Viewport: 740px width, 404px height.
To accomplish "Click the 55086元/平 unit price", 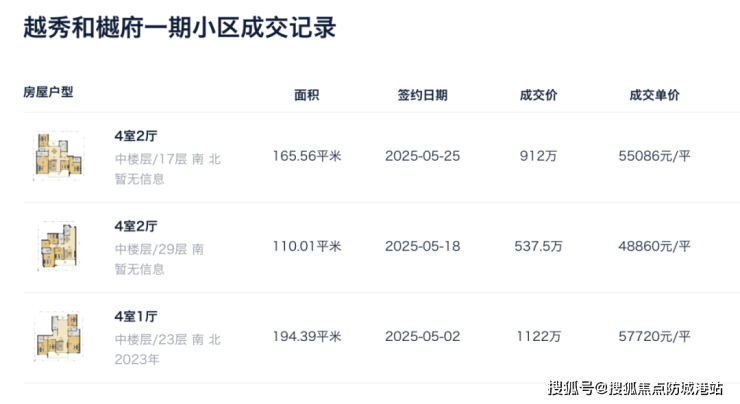I will [655, 156].
